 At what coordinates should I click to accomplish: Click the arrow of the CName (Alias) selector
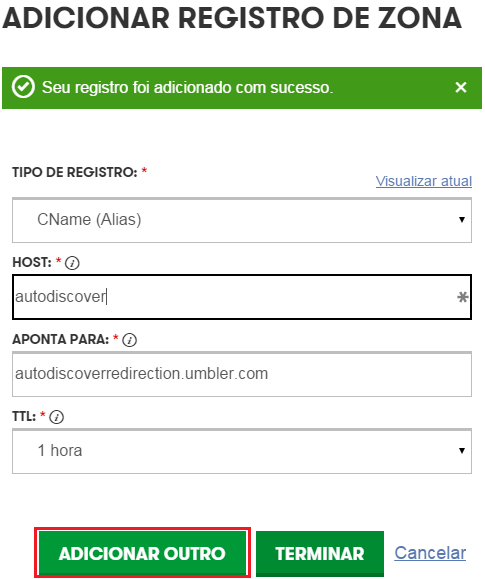(461, 220)
